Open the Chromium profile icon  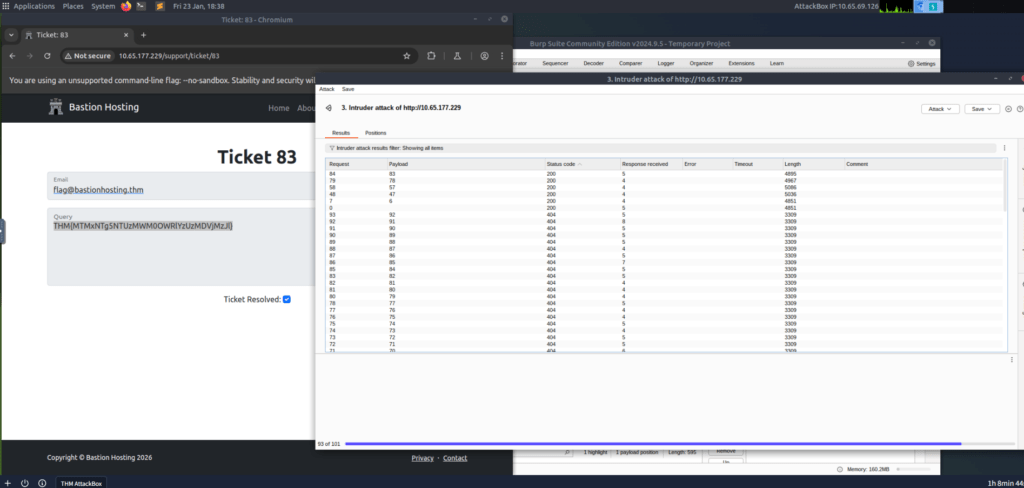(x=484, y=56)
